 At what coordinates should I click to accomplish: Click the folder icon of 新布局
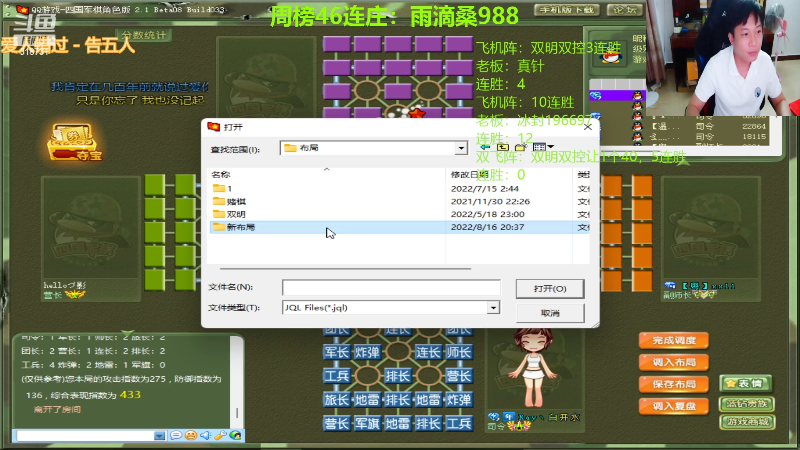coord(219,227)
